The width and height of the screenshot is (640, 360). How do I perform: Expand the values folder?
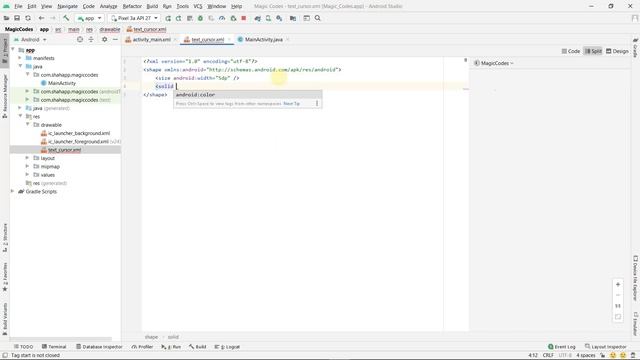[x=27, y=174]
